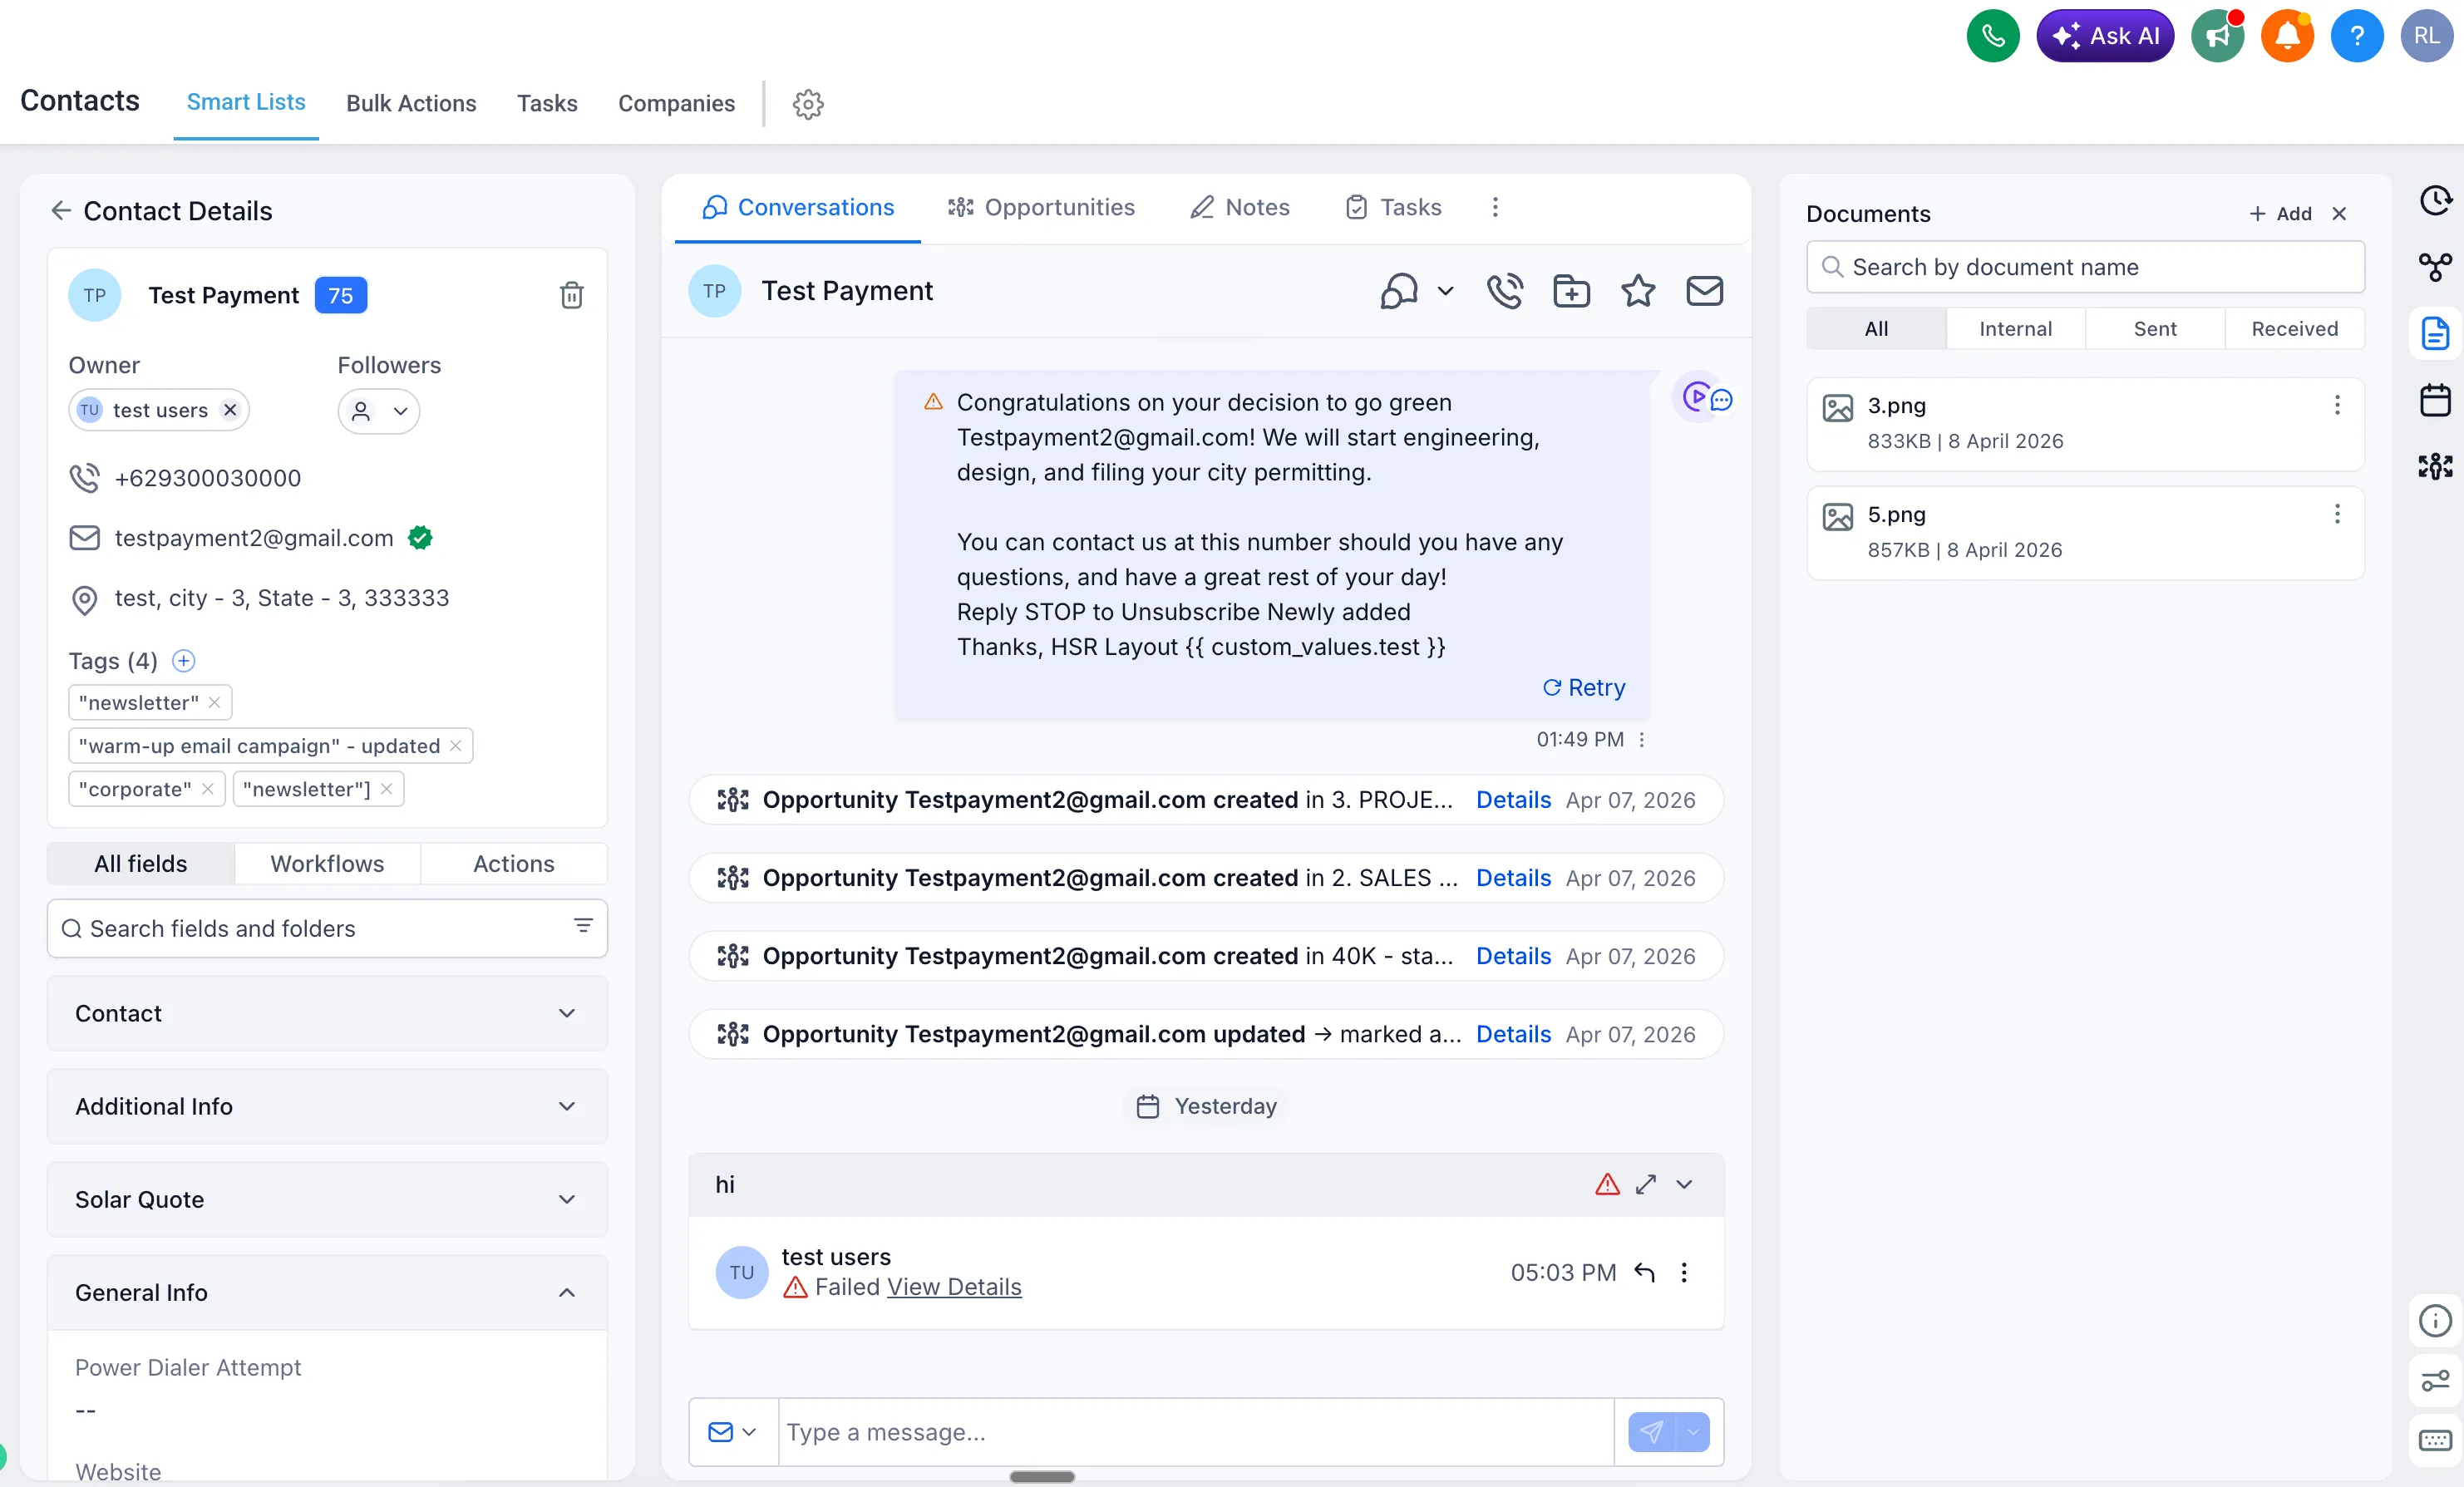Image resolution: width=2464 pixels, height=1487 pixels.
Task: Delete the Test Payment contact
Action: point(572,294)
